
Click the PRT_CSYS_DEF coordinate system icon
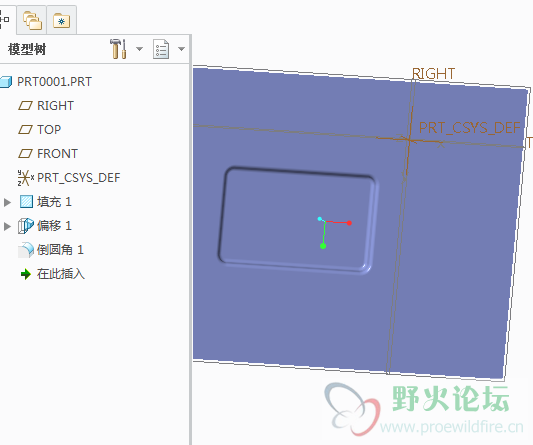(25, 178)
